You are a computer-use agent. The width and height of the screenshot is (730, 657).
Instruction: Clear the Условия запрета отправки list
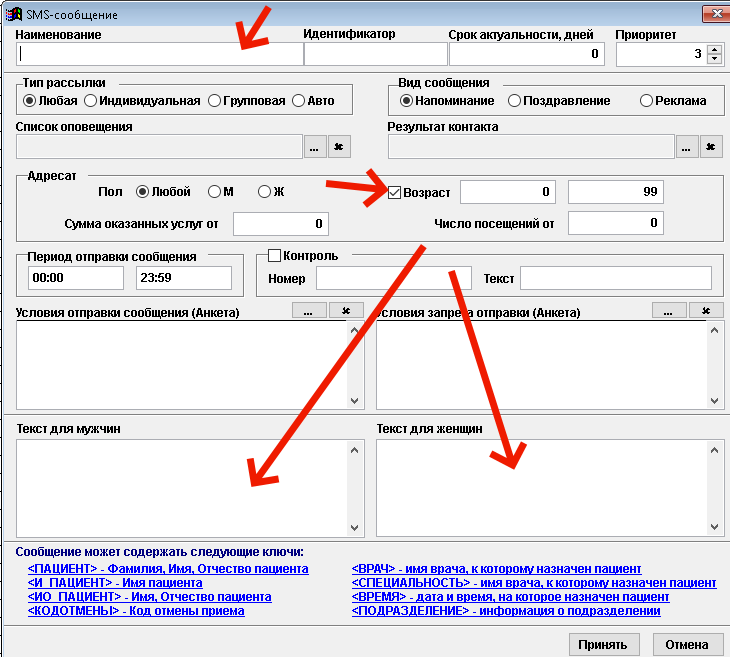(706, 311)
